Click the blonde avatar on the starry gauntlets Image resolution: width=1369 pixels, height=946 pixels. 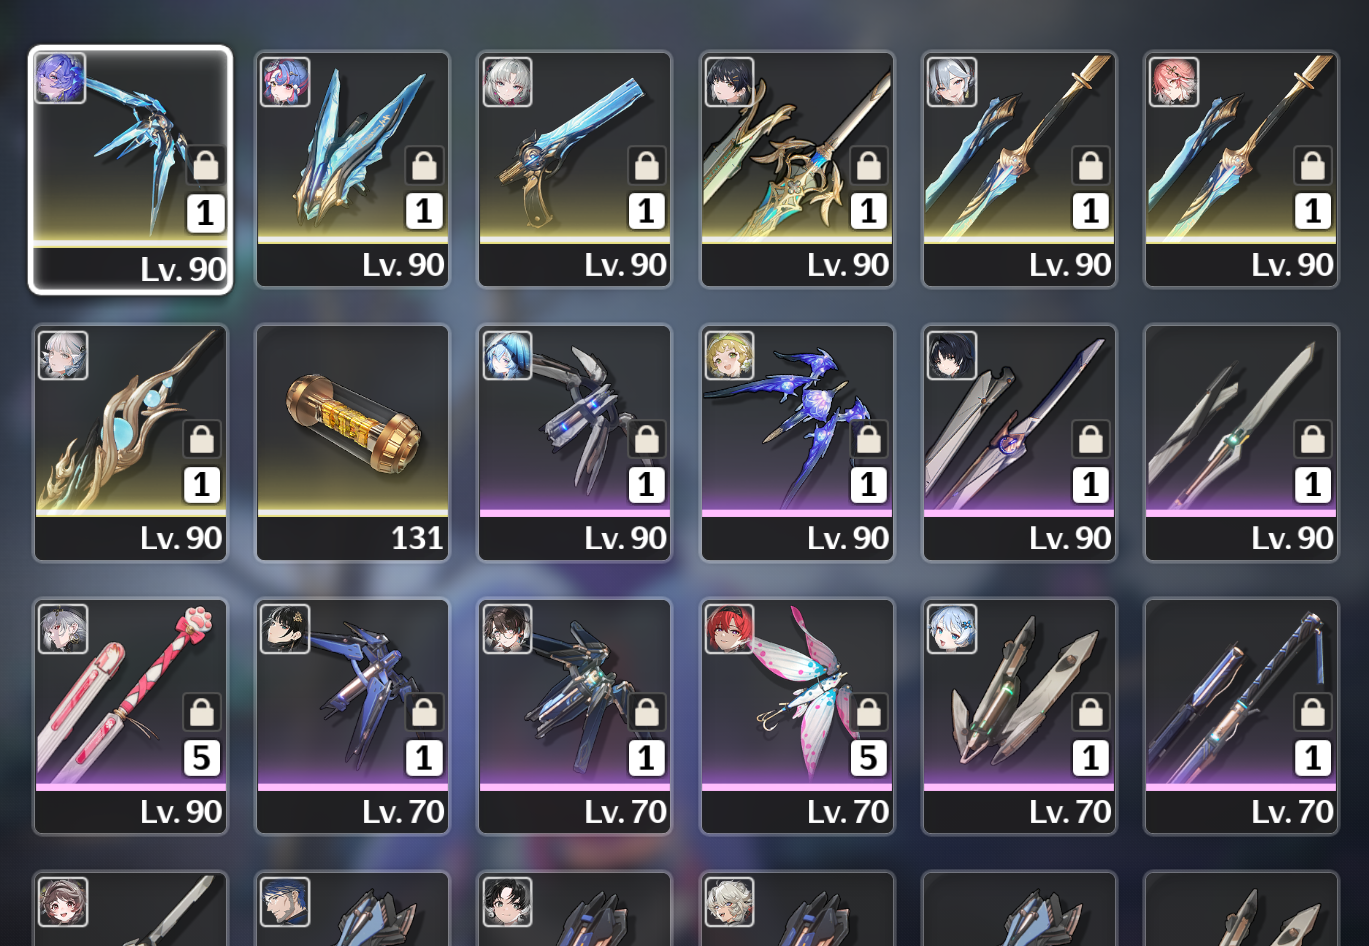pos(729,356)
